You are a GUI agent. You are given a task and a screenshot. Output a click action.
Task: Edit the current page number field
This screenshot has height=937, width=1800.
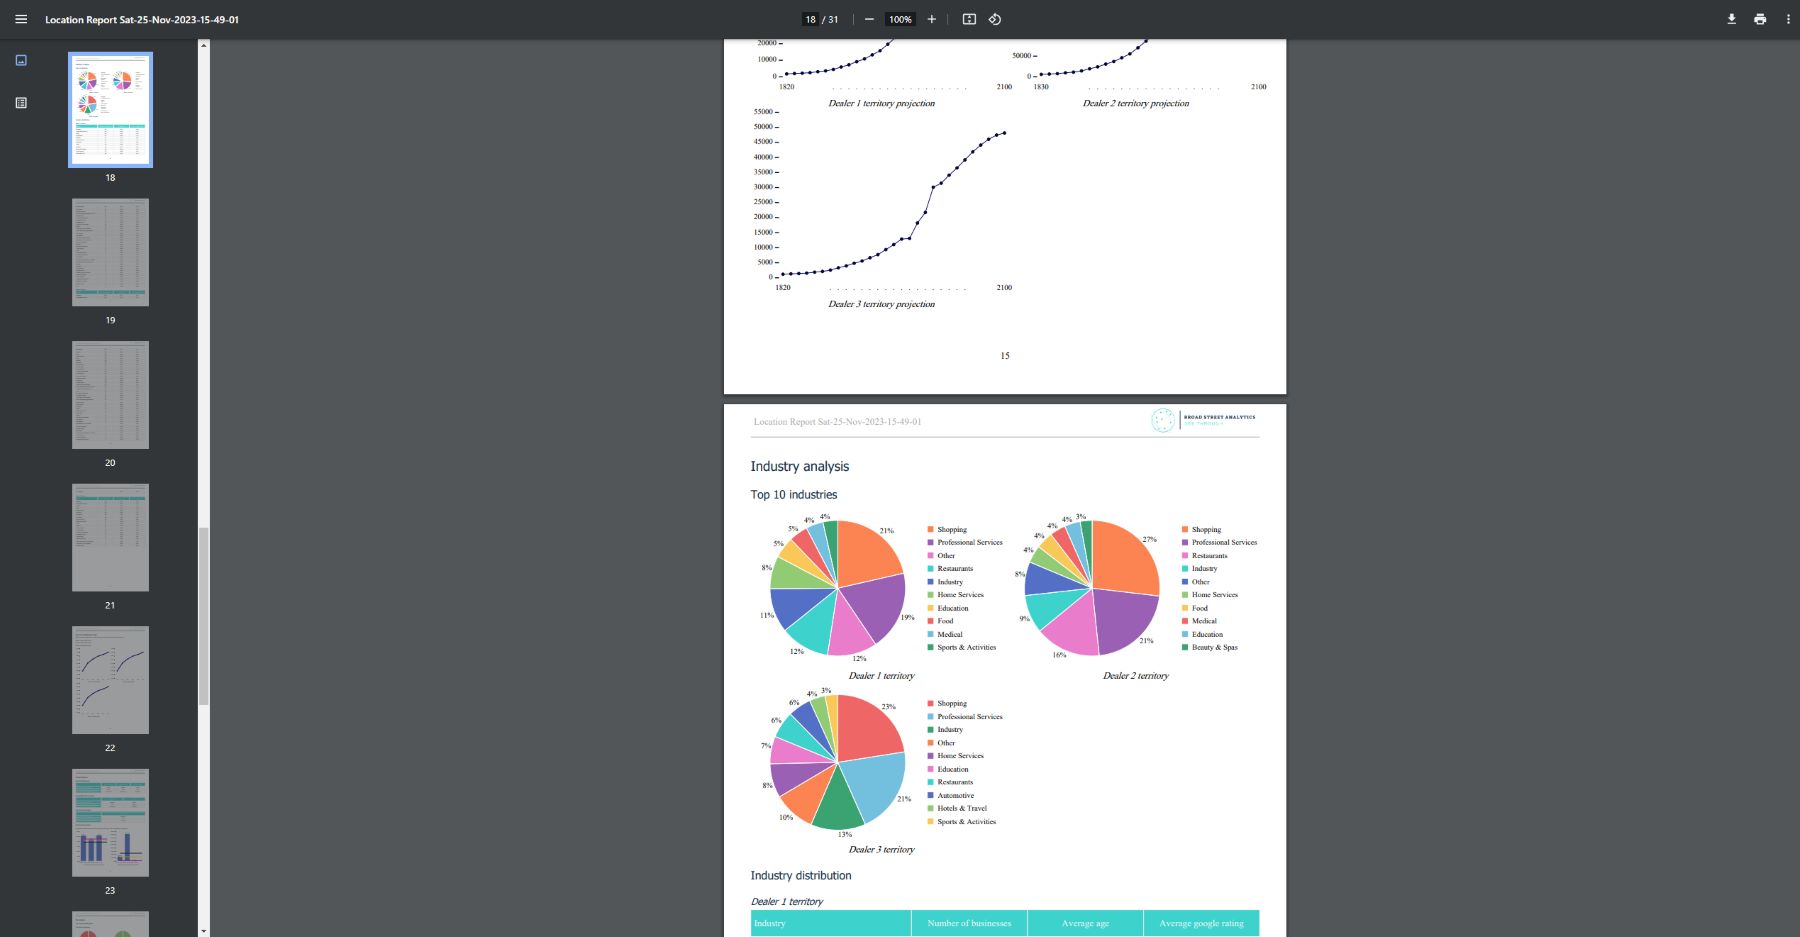click(x=810, y=19)
